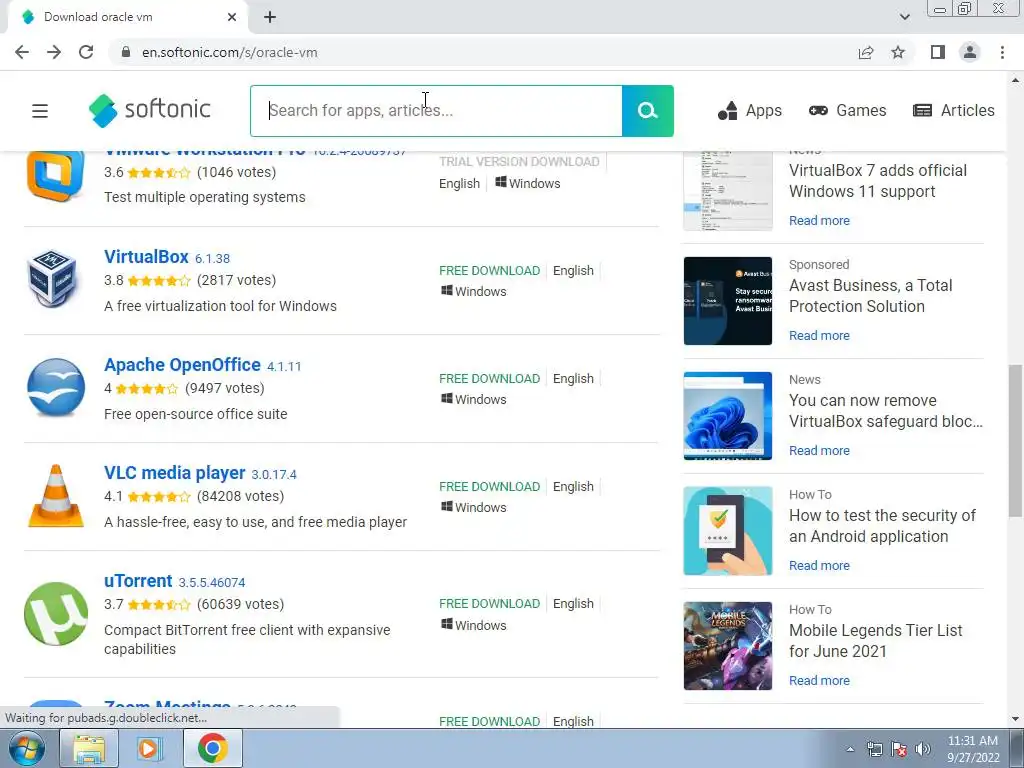
Task: Reload the current page
Action: 86,52
